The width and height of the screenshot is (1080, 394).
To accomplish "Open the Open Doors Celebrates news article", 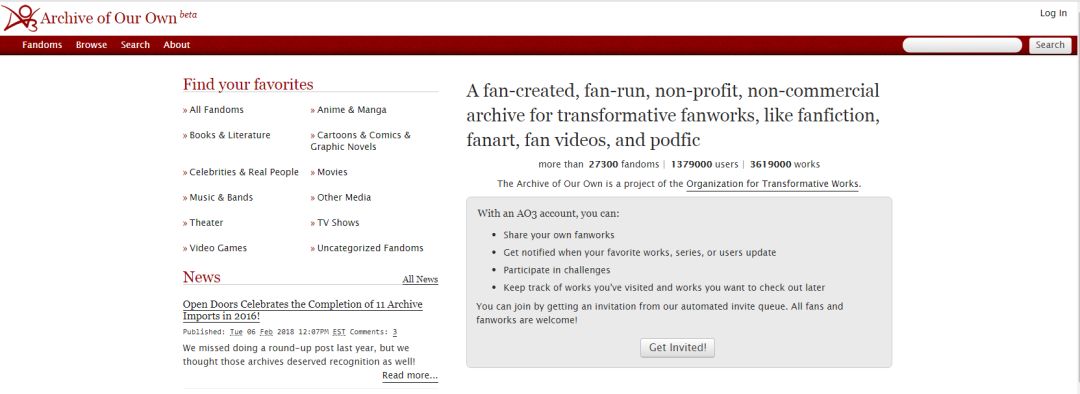I will [302, 310].
